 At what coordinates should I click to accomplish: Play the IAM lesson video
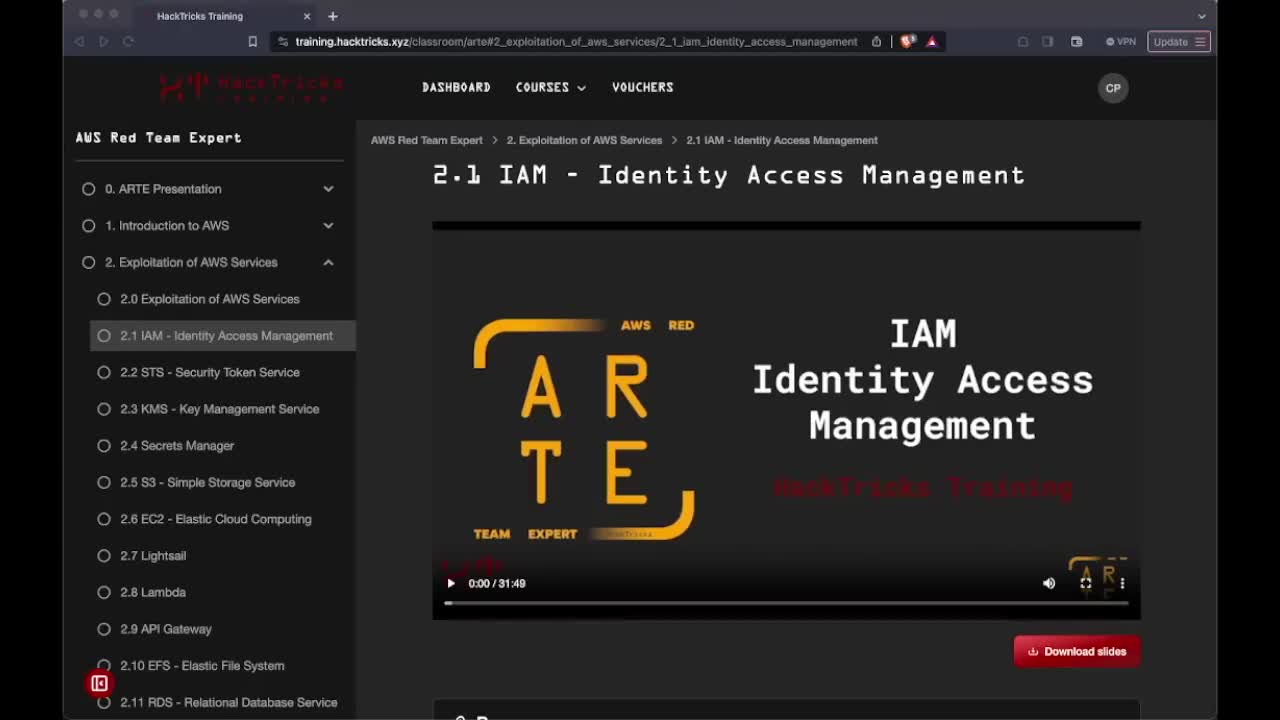point(451,583)
